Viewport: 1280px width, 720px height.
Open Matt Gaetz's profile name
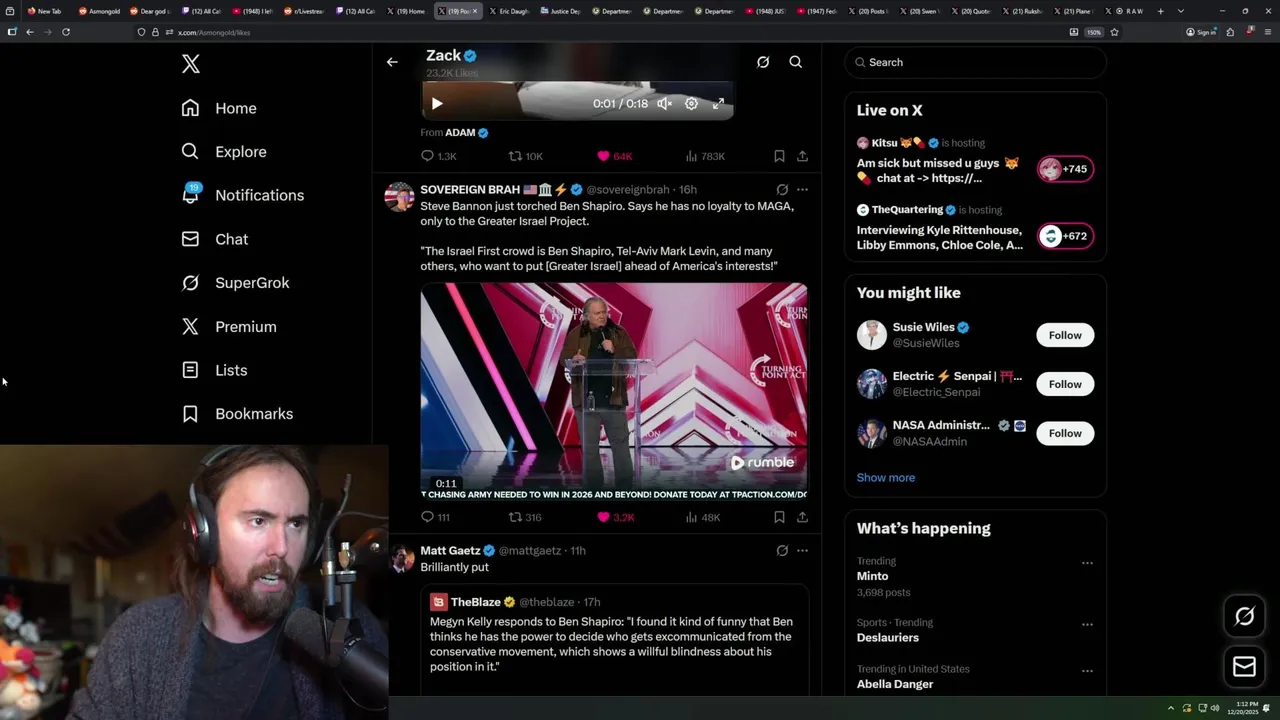450,550
